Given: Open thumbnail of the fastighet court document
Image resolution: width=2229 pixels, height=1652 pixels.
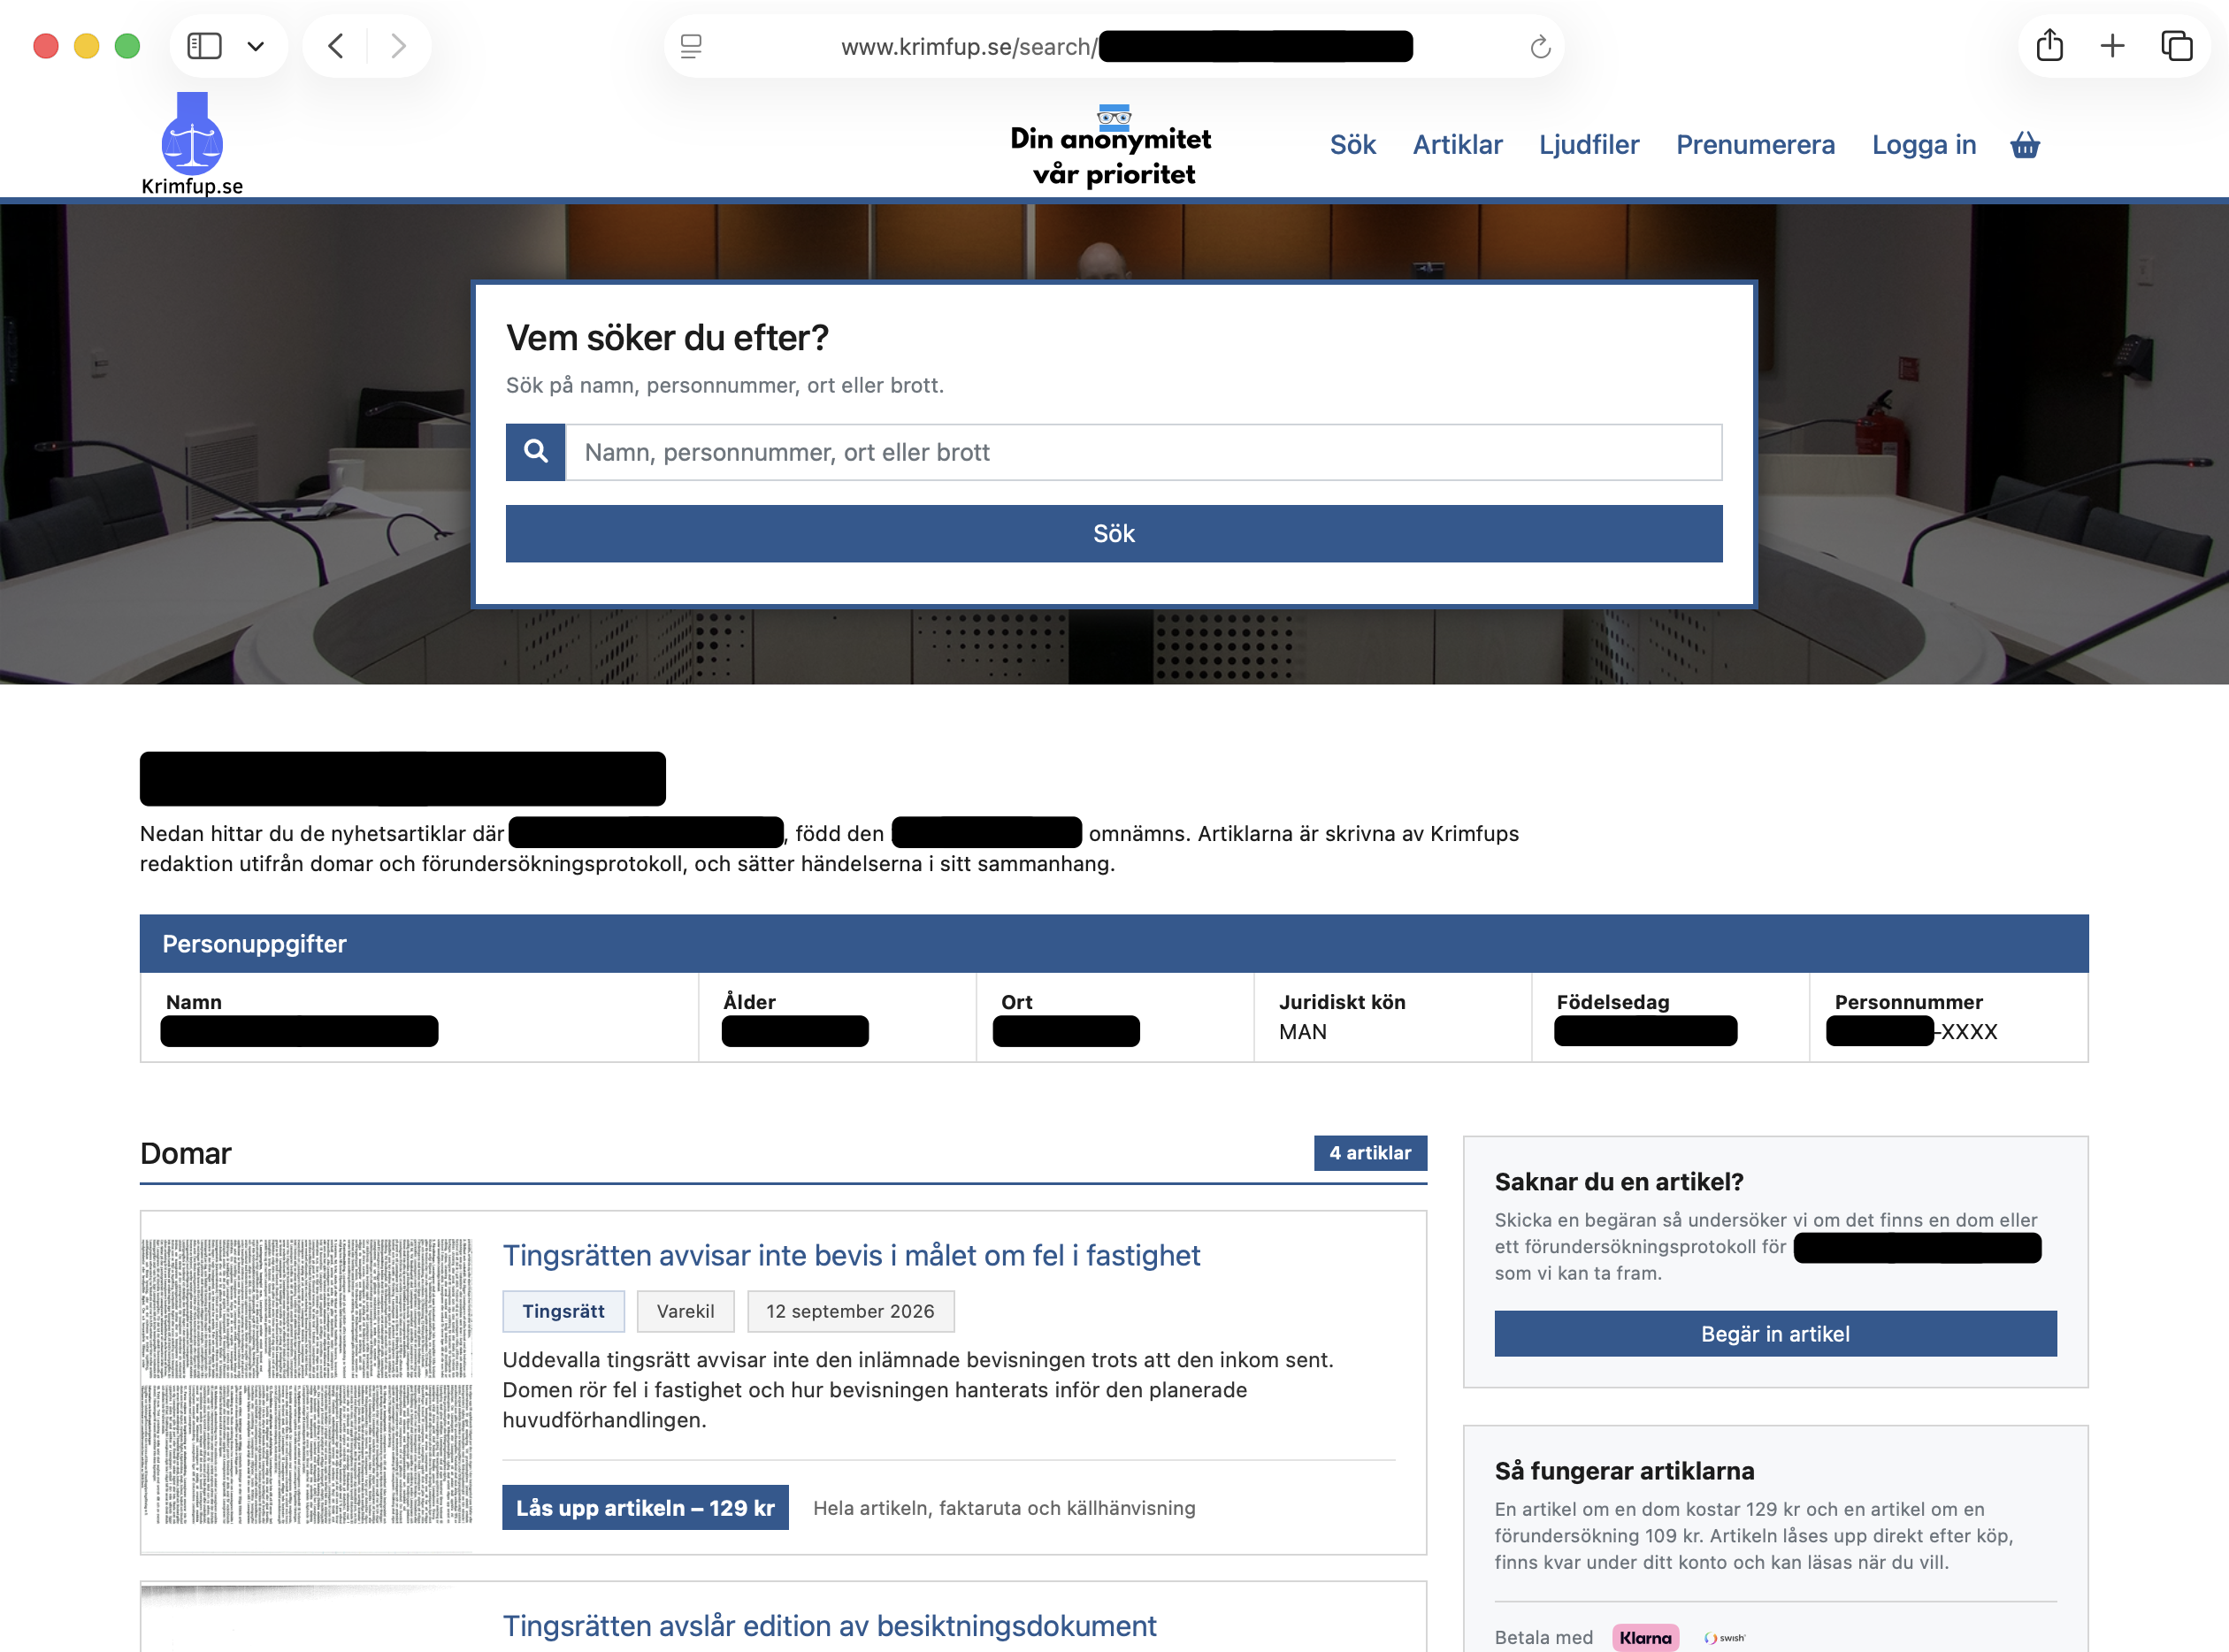Looking at the screenshot, I should tap(307, 1381).
